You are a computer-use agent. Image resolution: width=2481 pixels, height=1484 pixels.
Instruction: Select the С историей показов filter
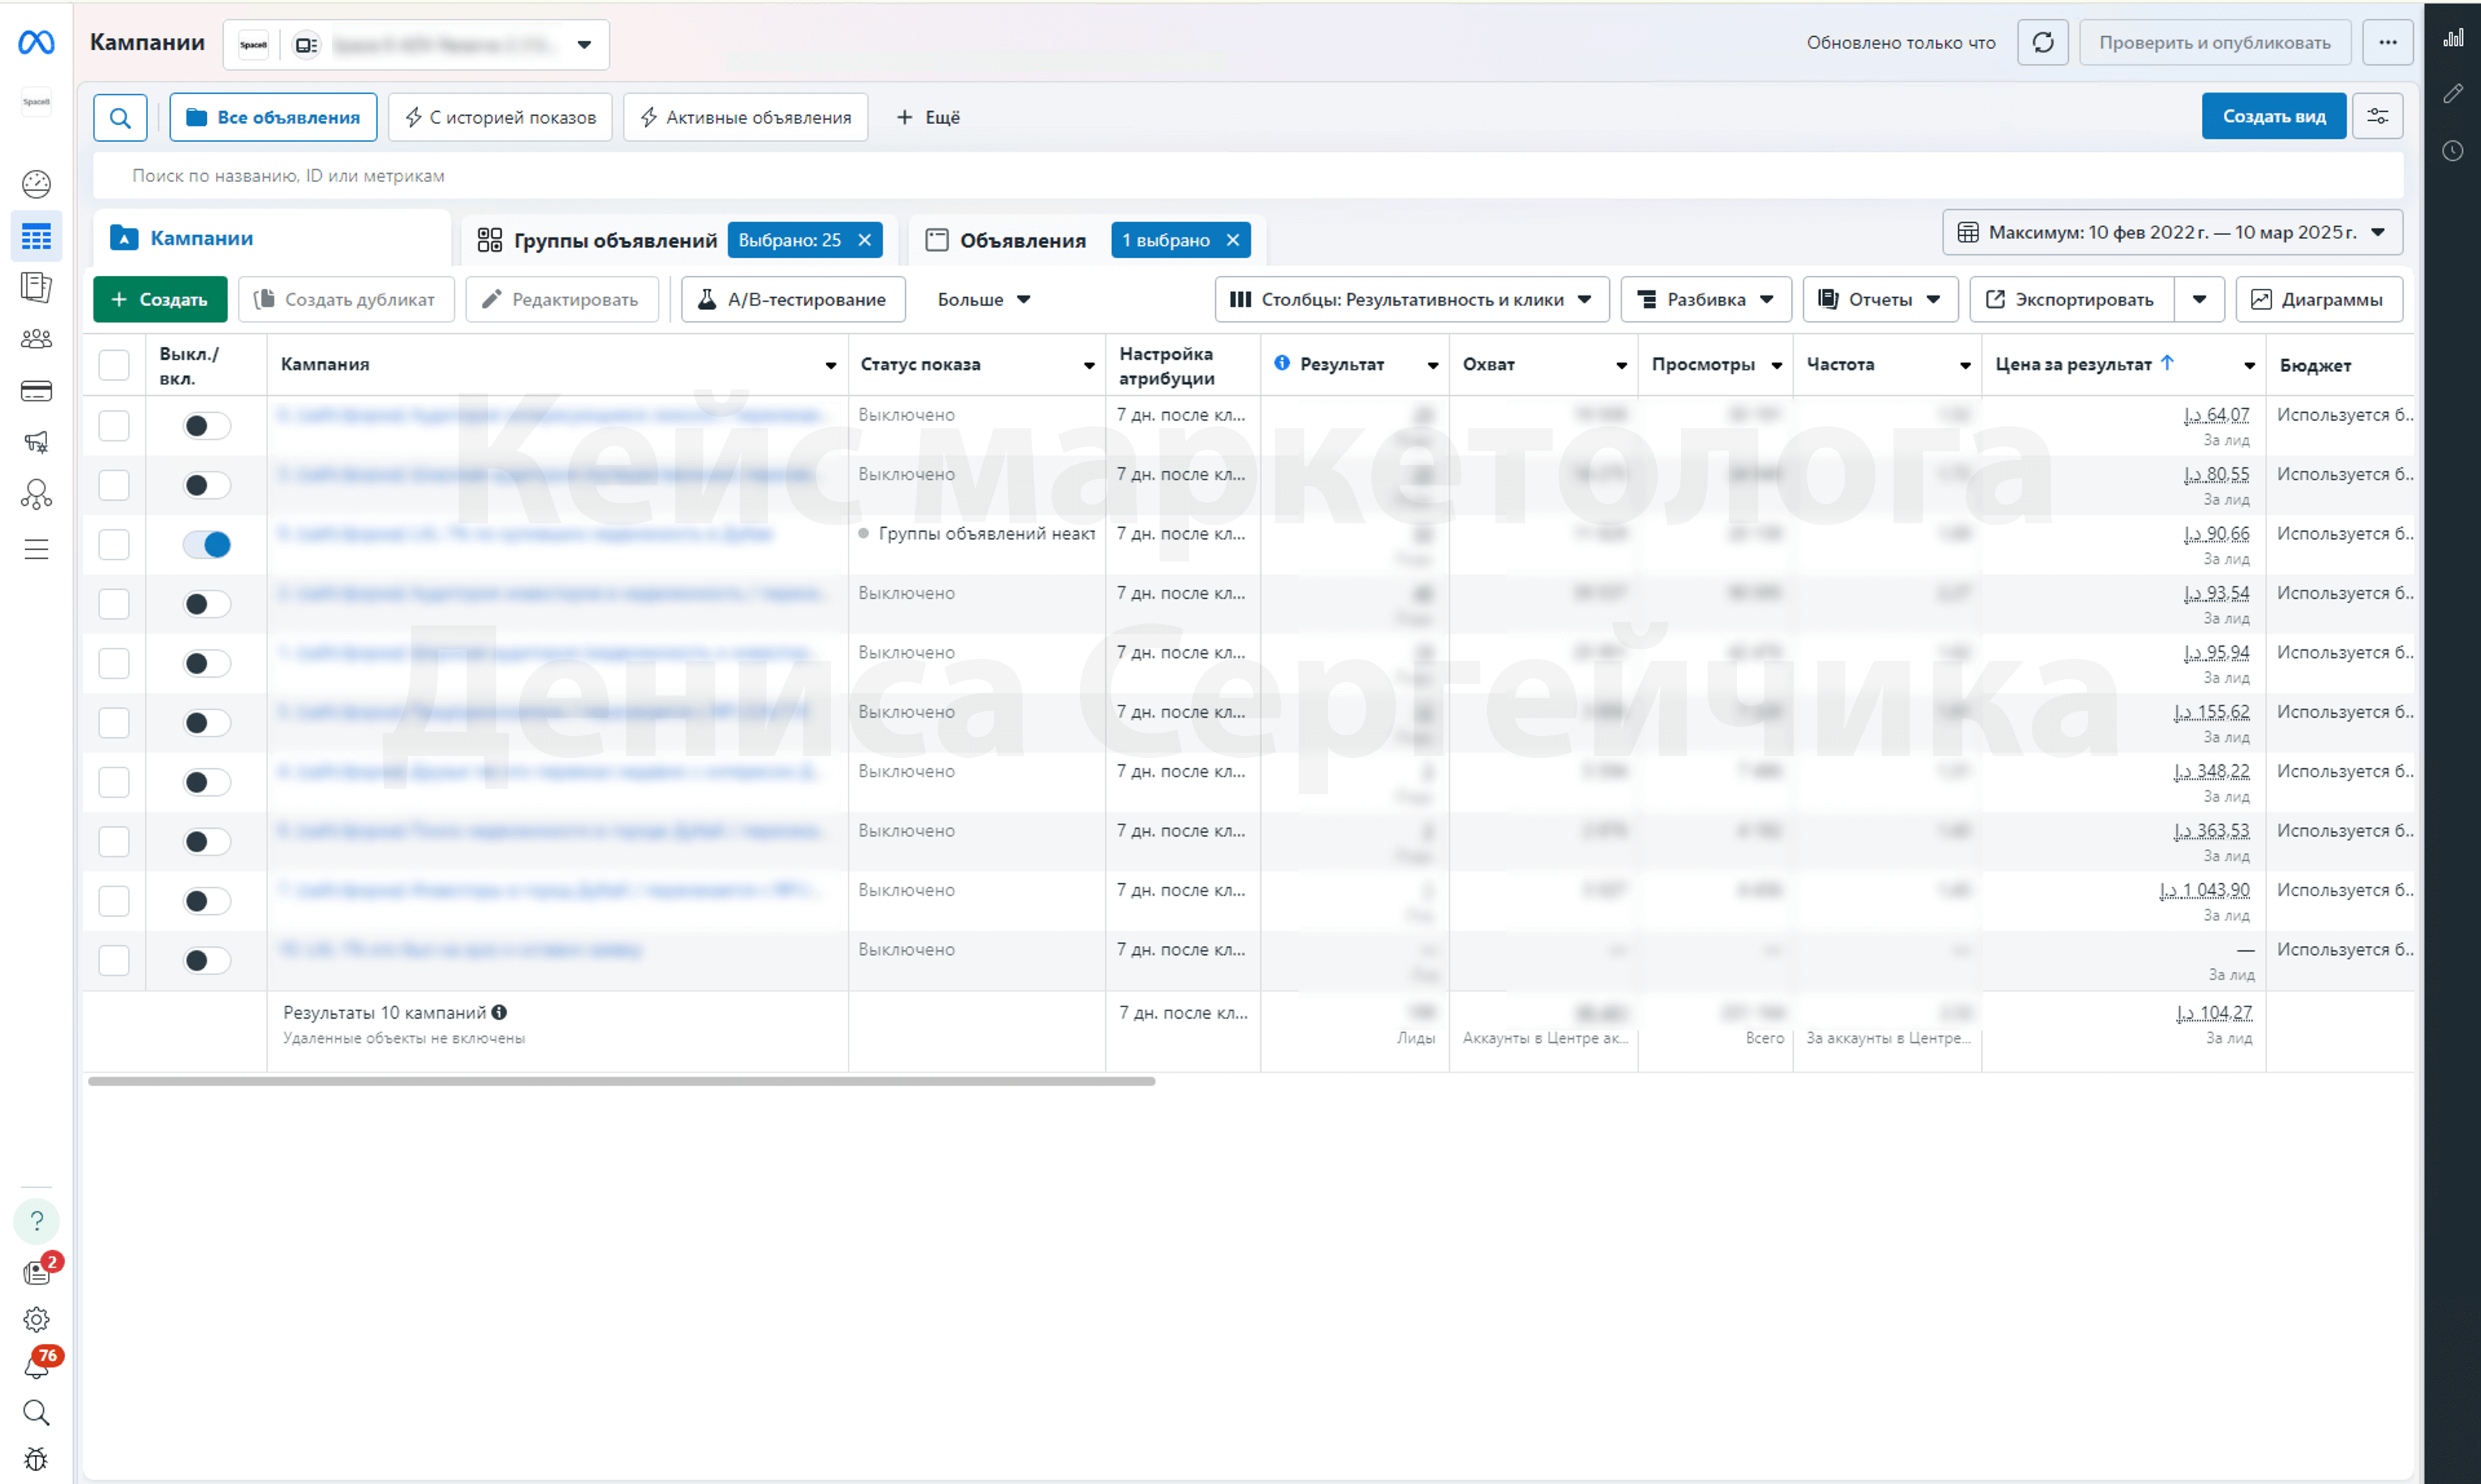tap(500, 118)
